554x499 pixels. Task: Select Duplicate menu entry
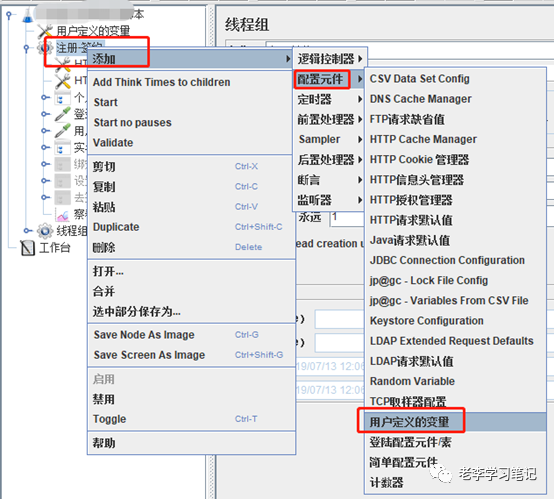coord(191,227)
